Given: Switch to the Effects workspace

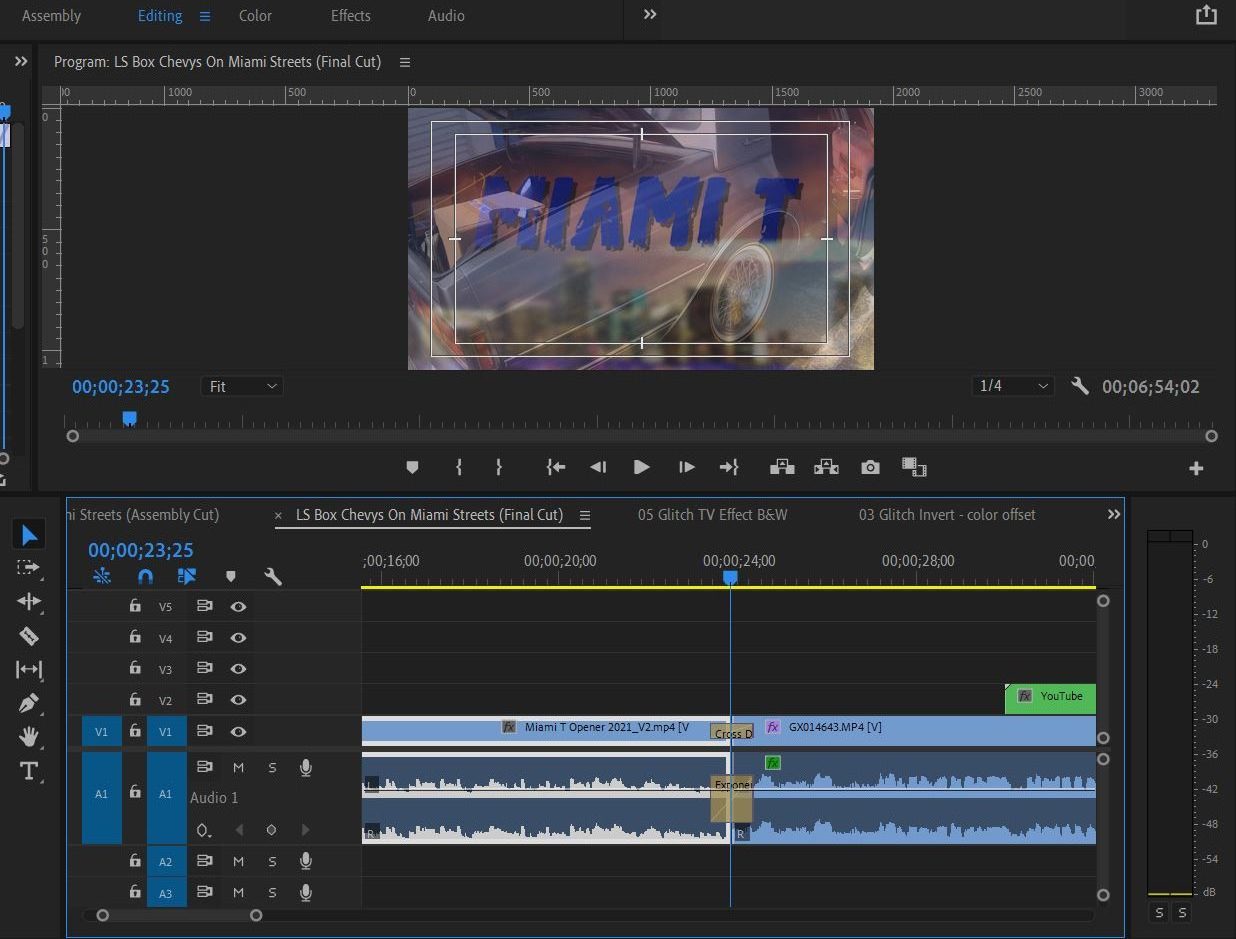Looking at the screenshot, I should pos(351,16).
